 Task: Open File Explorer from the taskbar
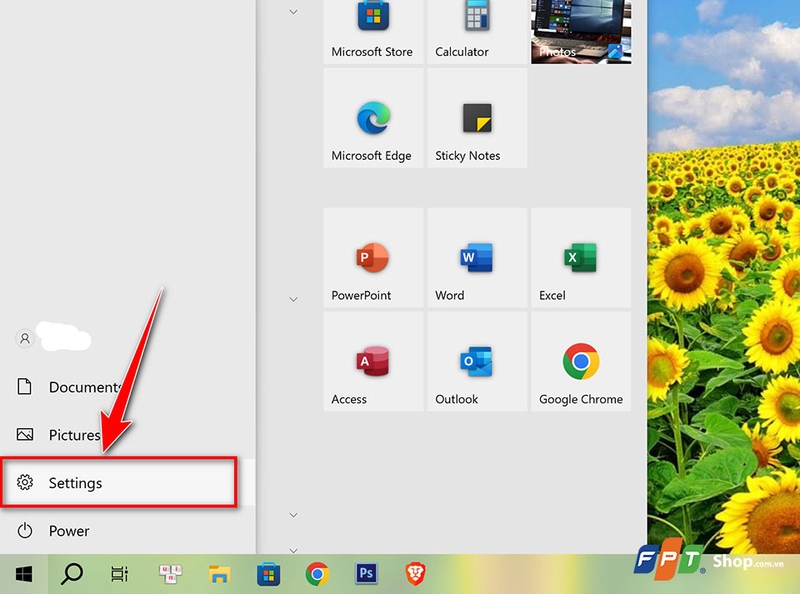click(219, 574)
